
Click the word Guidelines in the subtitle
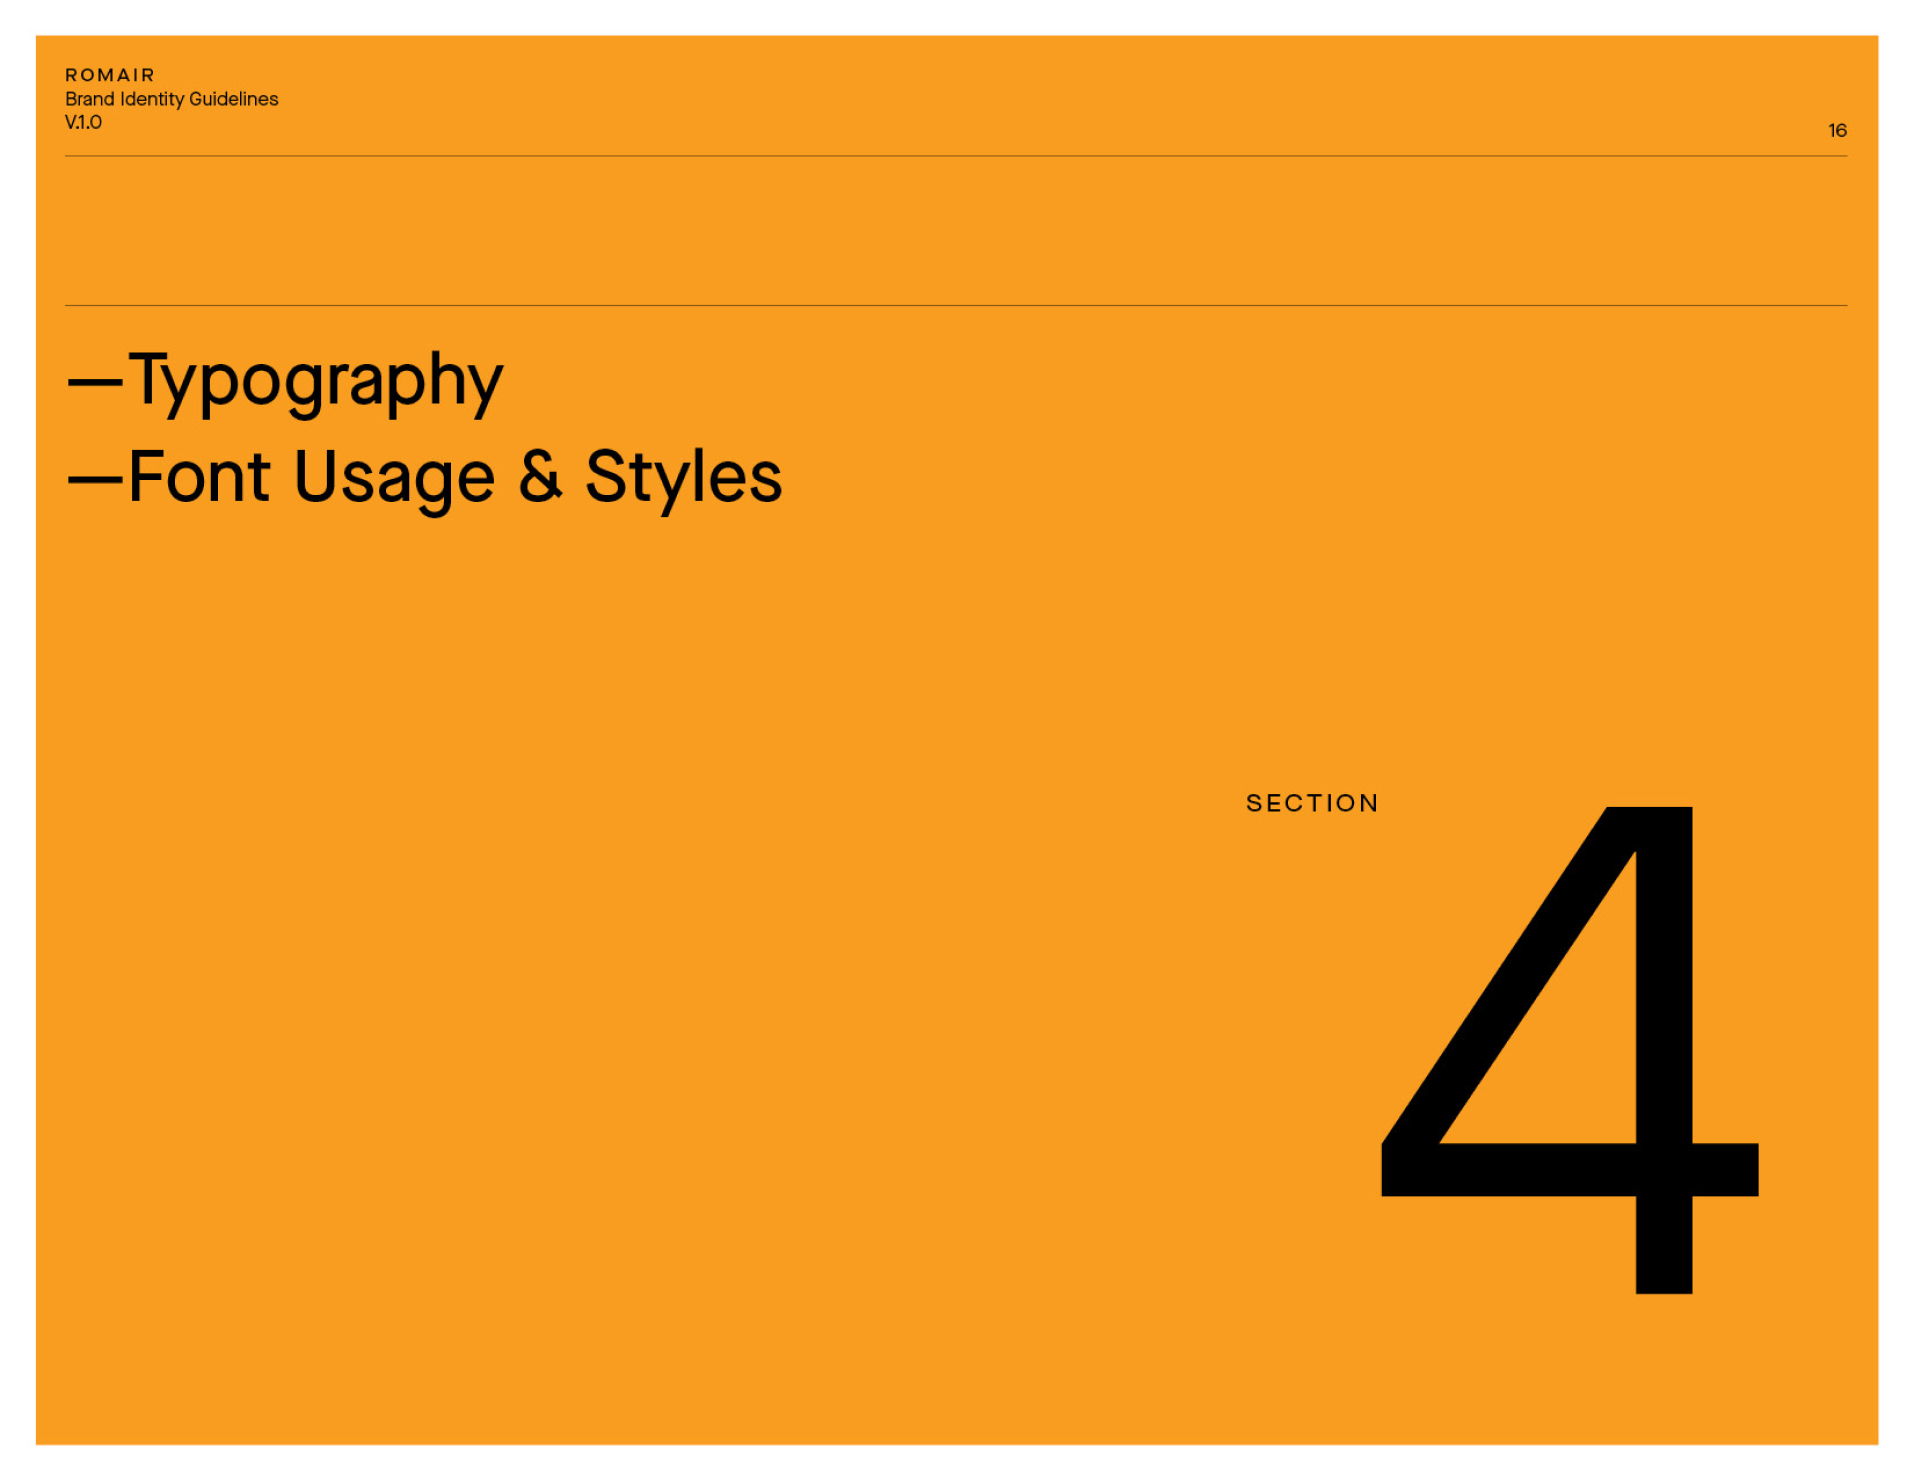[234, 99]
